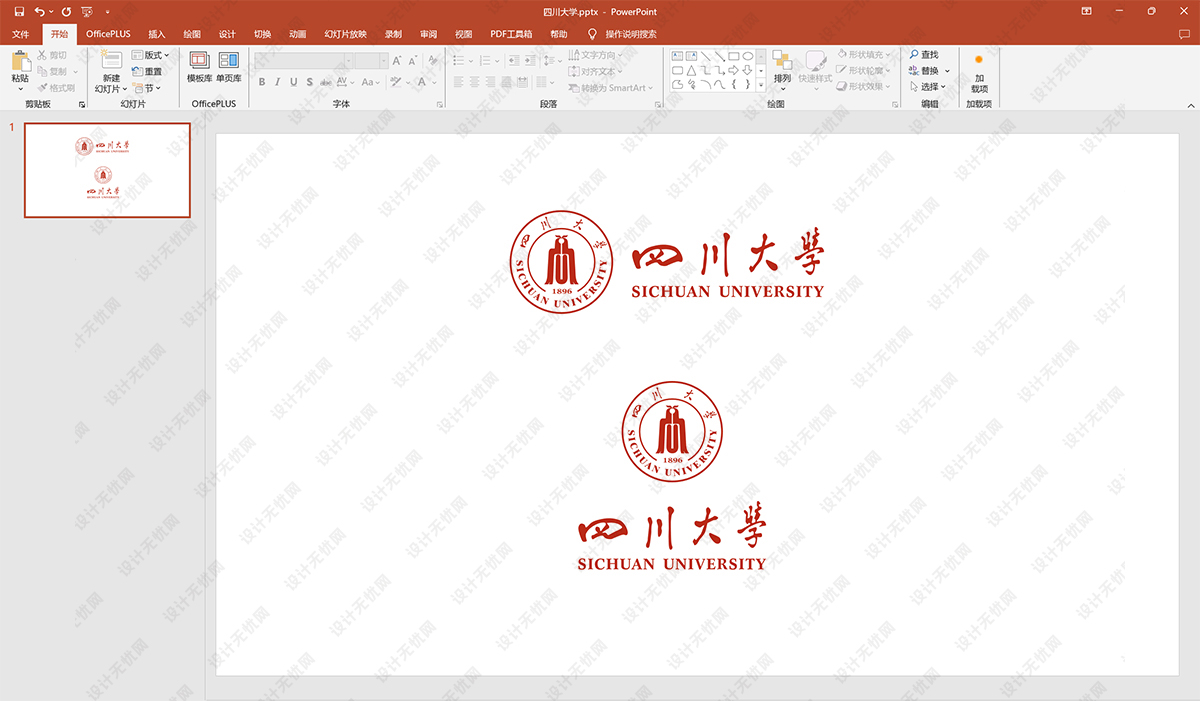Open Select (选择) dropdown
This screenshot has width=1200, height=701.
tap(927, 87)
